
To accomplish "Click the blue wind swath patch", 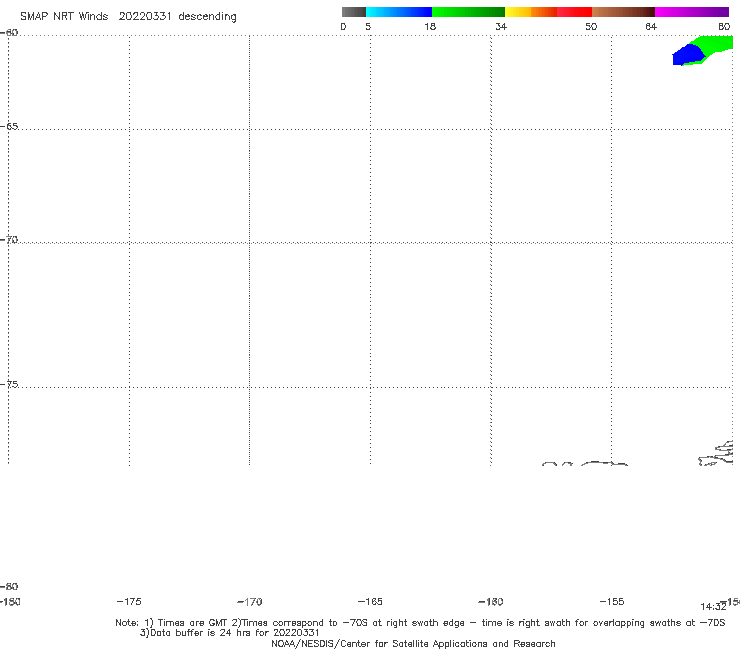I will 688,55.
